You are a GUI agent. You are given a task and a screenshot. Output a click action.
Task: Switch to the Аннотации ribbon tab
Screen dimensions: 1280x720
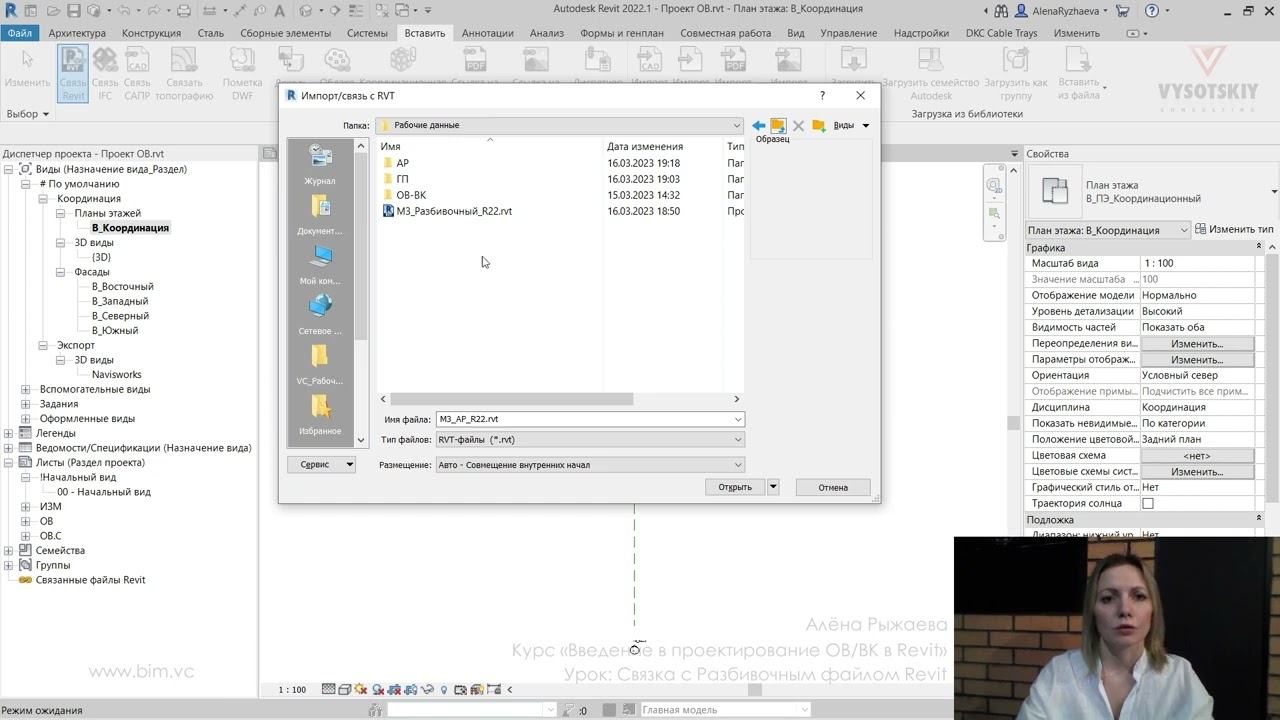coord(488,33)
